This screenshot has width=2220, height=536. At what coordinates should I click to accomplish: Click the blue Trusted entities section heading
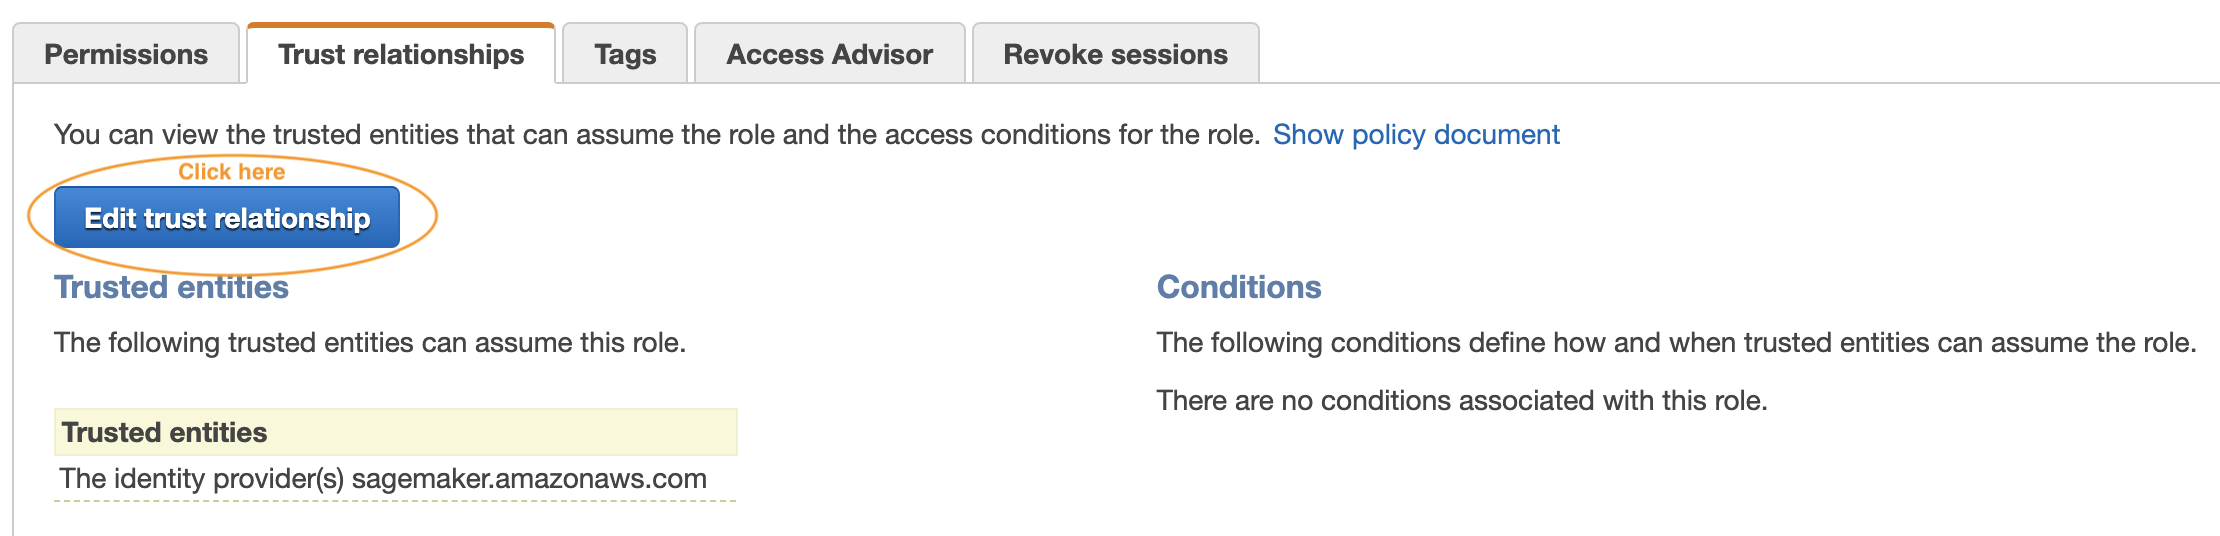click(171, 288)
